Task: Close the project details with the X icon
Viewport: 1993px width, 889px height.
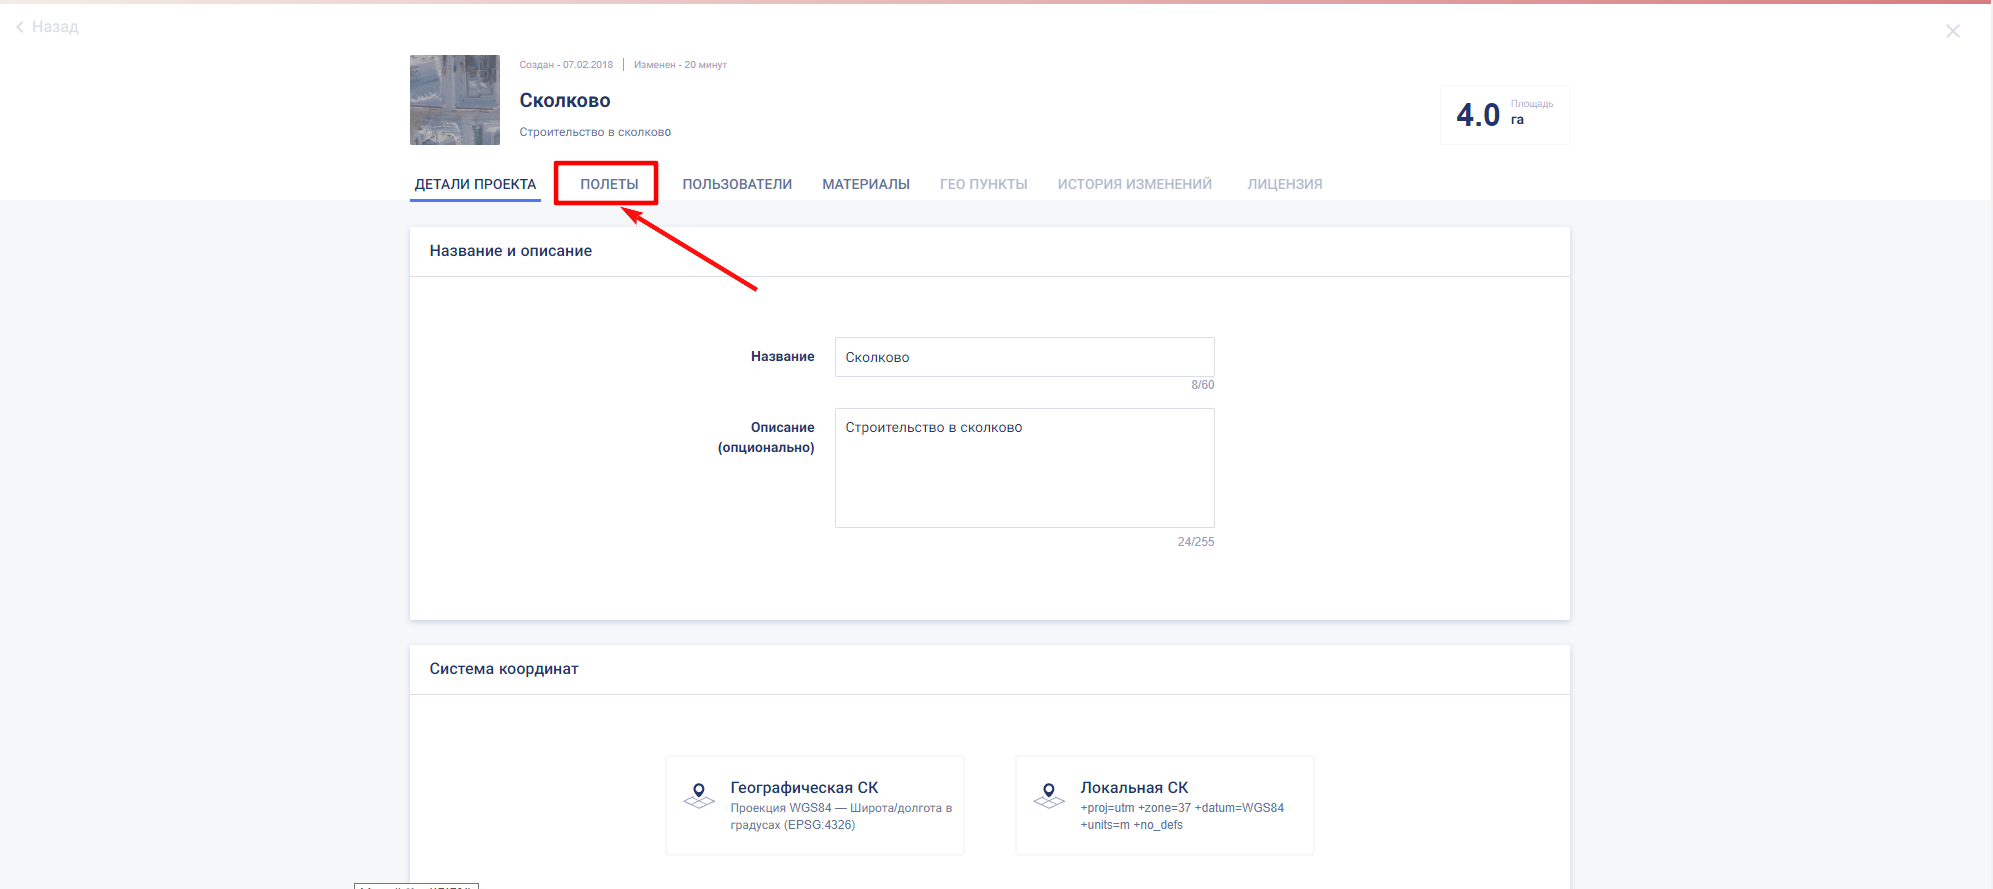Action: pyautogui.click(x=1952, y=31)
